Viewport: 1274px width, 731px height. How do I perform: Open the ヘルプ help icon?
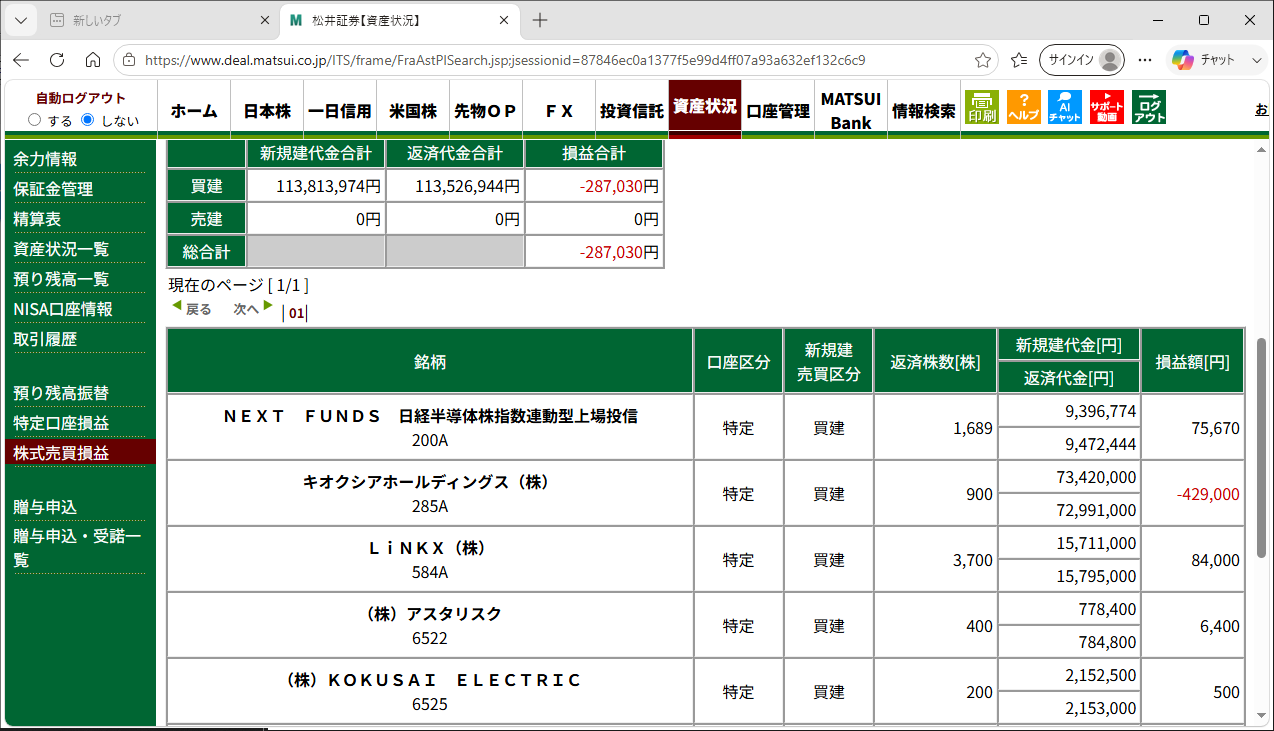[x=1024, y=107]
